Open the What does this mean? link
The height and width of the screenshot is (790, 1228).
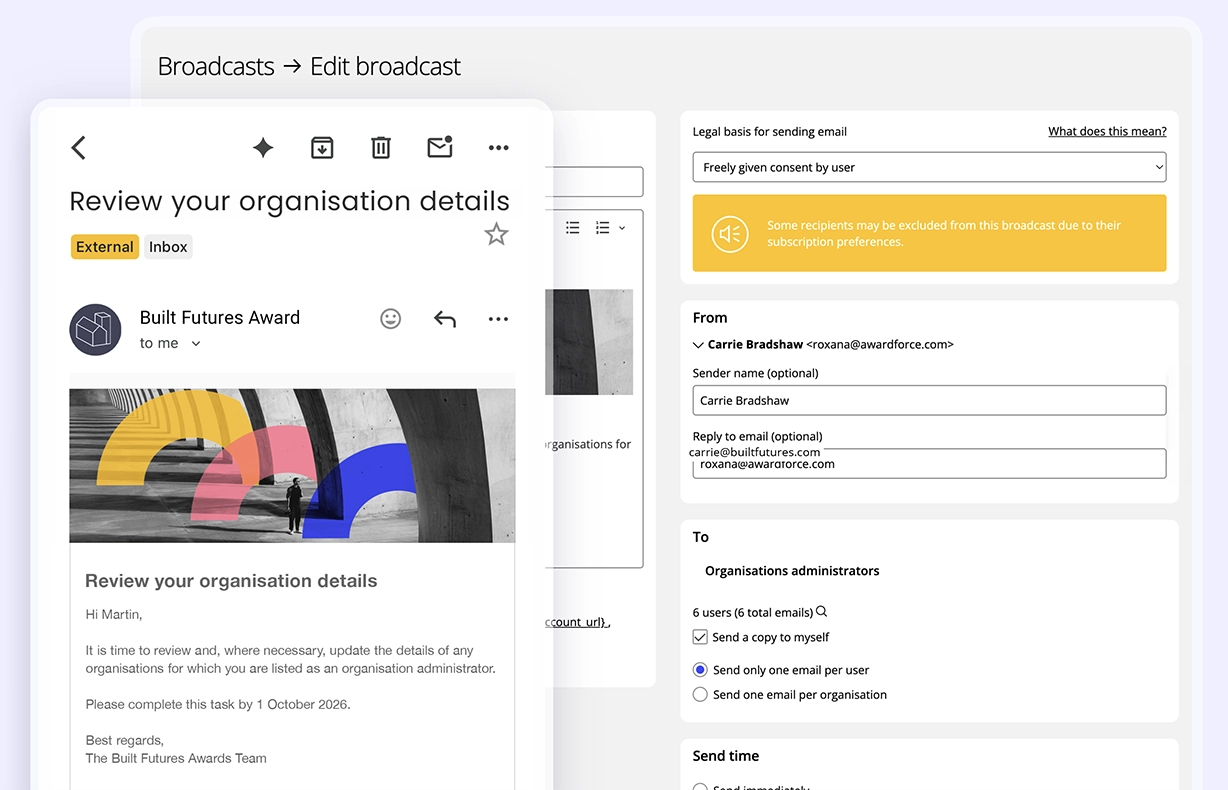point(1107,132)
